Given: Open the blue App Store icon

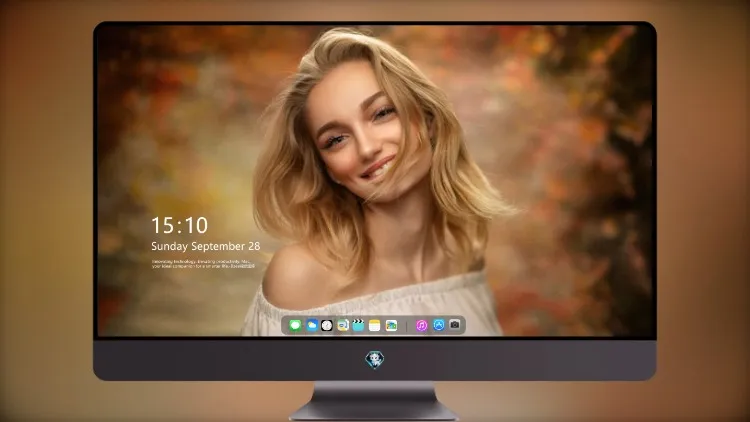Looking at the screenshot, I should coord(439,325).
